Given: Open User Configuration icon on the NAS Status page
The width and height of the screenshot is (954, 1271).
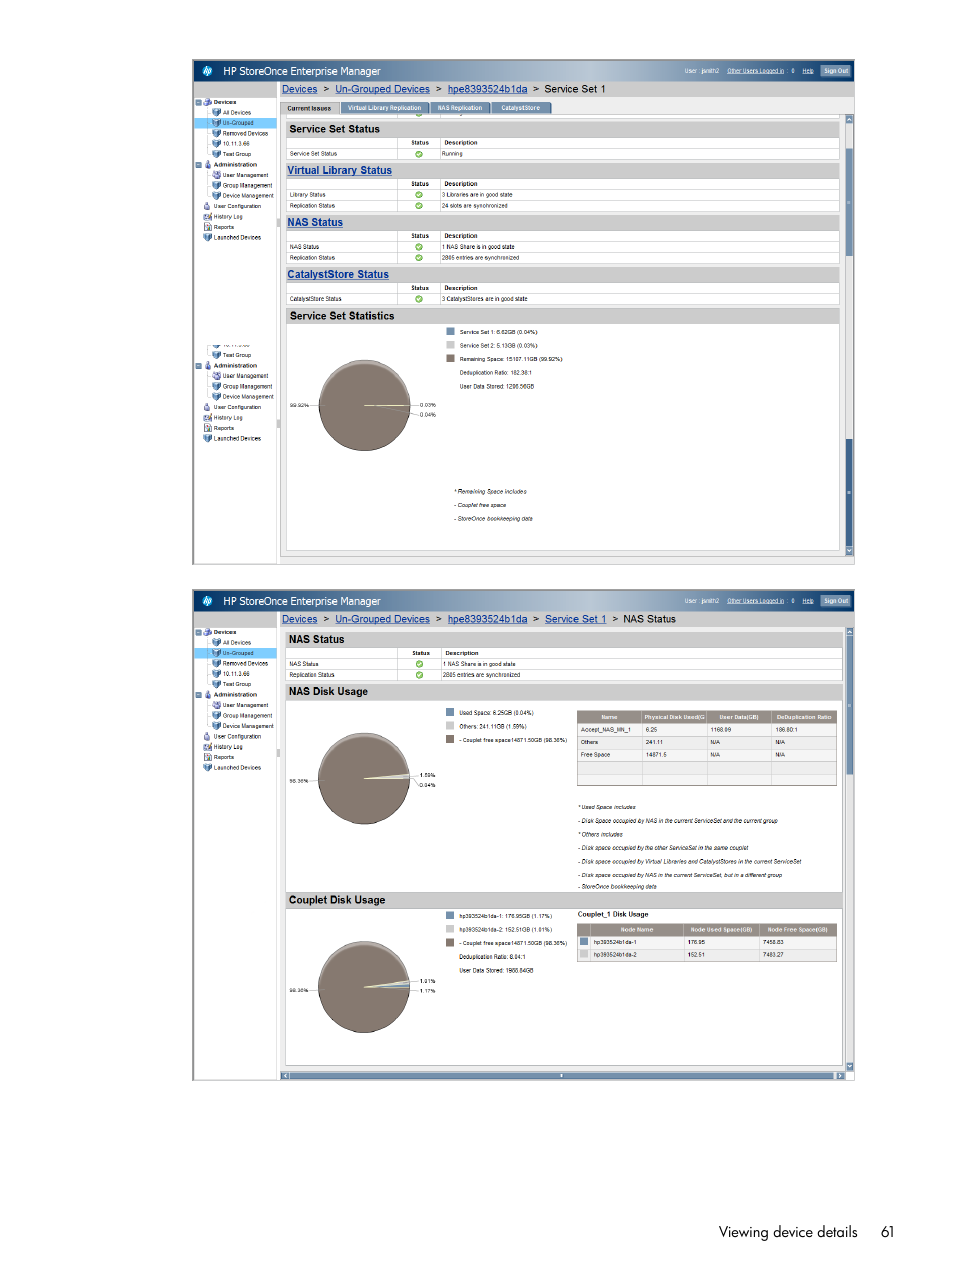Looking at the screenshot, I should click(x=207, y=736).
